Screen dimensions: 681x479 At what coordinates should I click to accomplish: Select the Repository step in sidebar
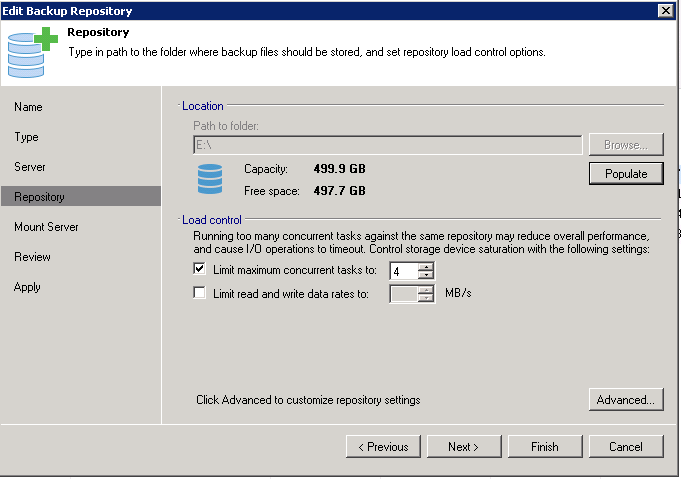point(40,197)
